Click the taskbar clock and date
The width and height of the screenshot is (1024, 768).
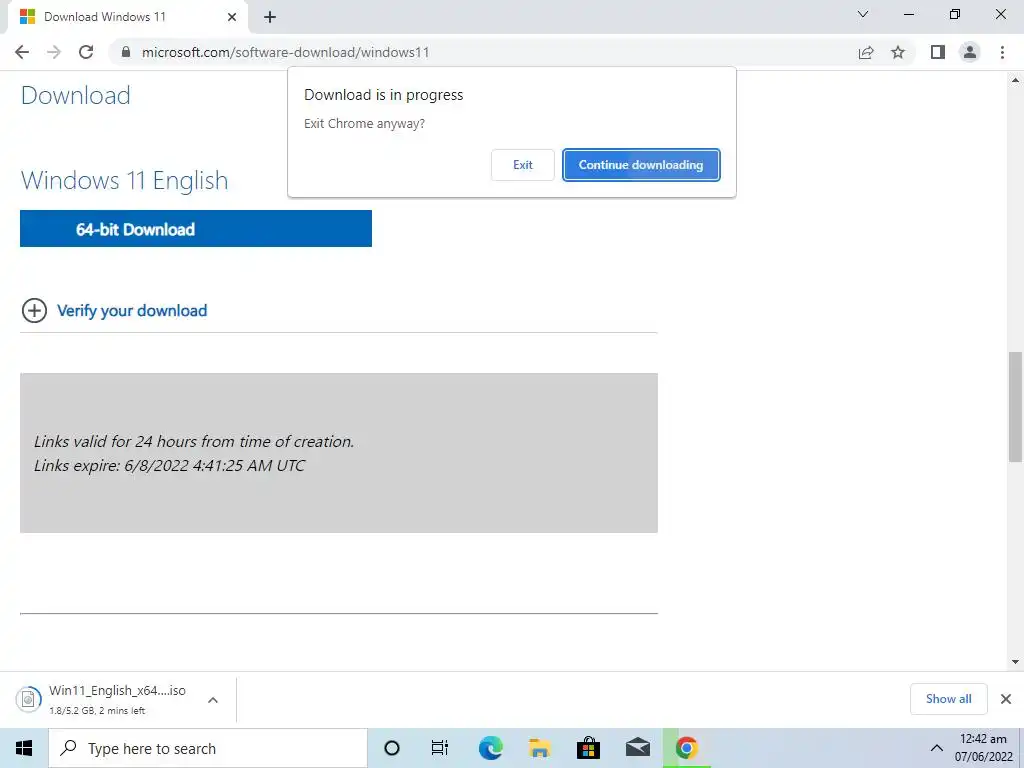pos(984,748)
